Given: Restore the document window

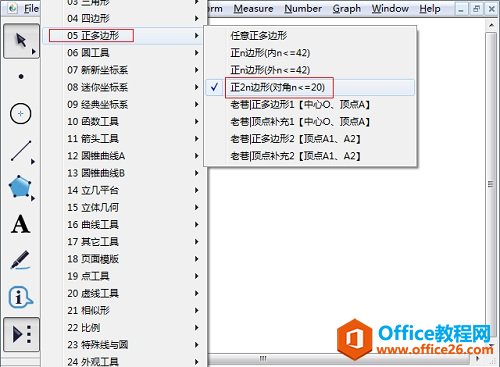Looking at the screenshot, I should pos(476,9).
